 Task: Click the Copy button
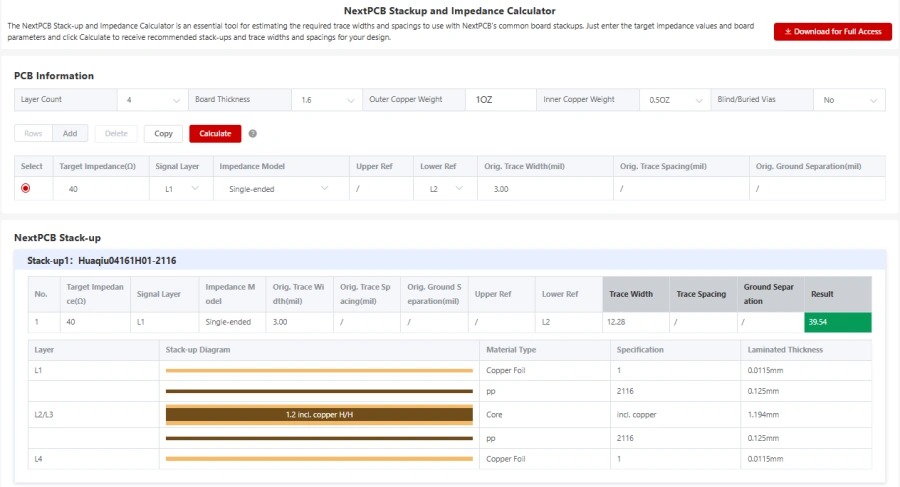click(163, 133)
